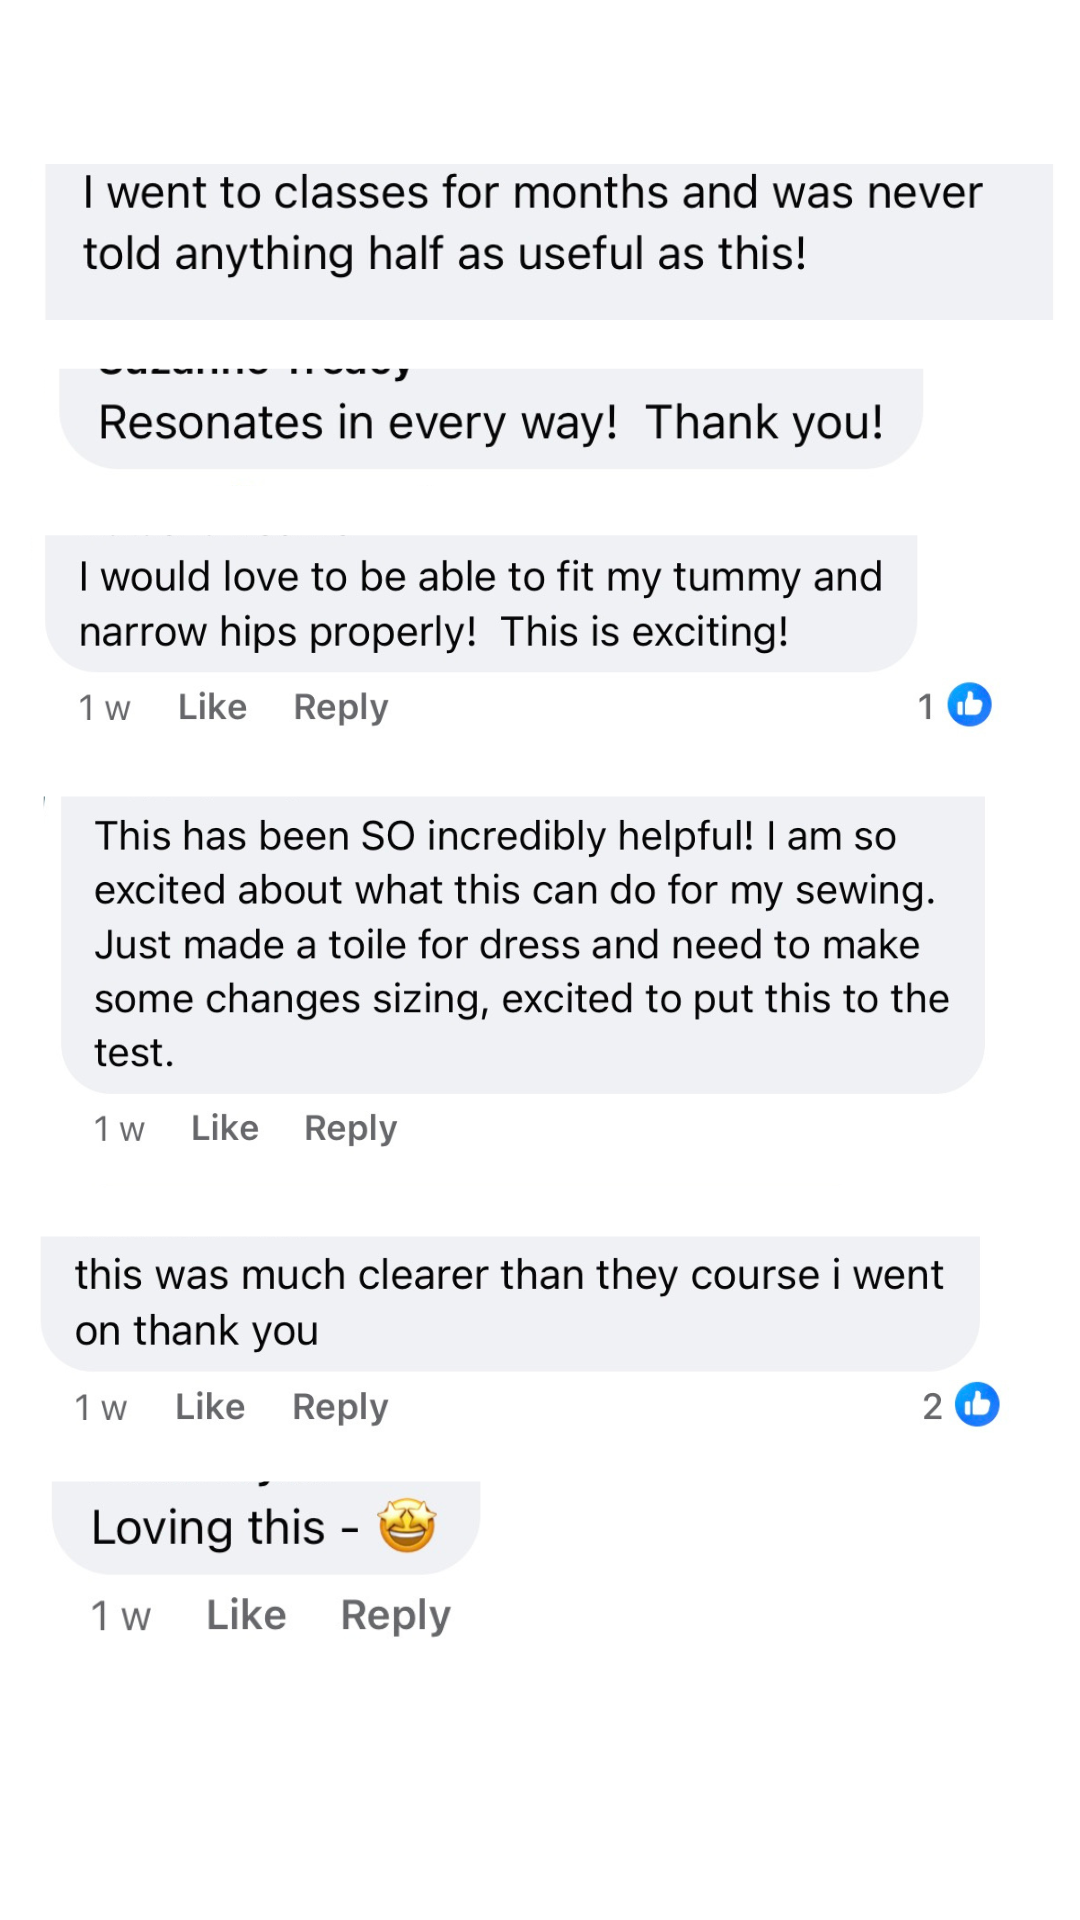Click the blue thumbs-up icon on the tummy comment
1080x1920 pixels.
tap(969, 705)
